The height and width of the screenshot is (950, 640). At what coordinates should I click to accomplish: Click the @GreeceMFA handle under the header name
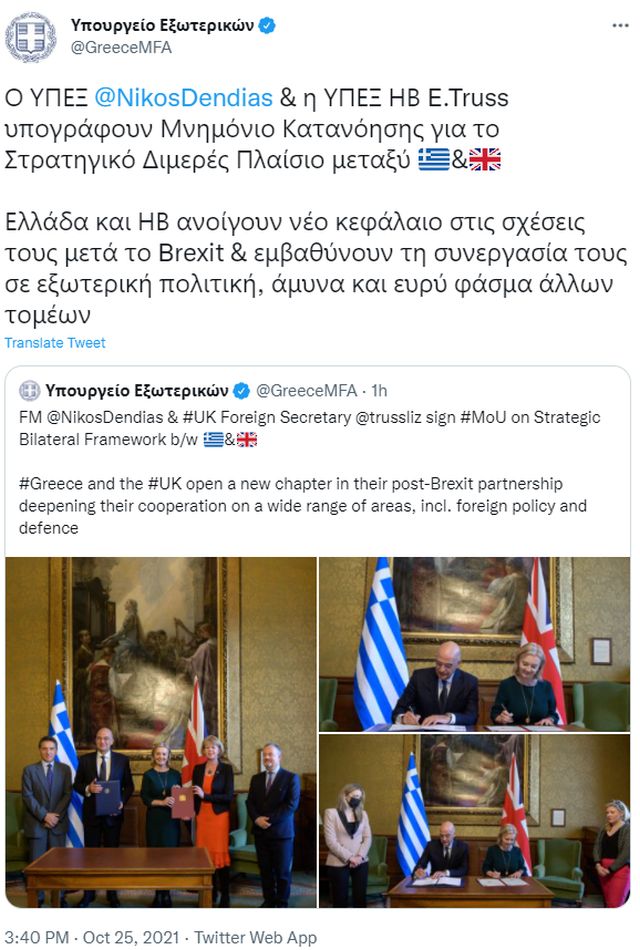[x=121, y=47]
